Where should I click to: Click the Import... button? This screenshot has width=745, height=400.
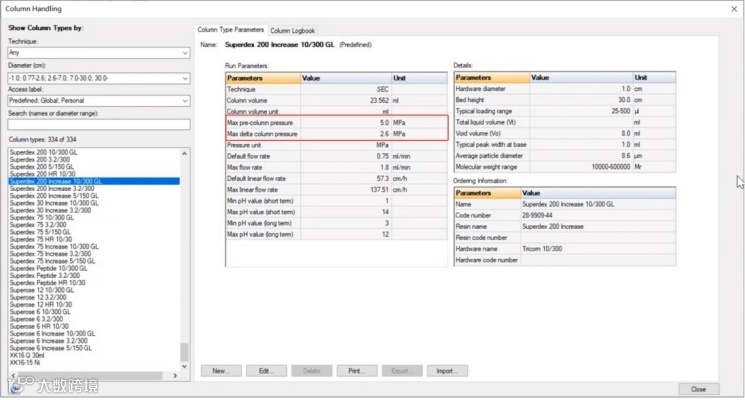tap(447, 371)
